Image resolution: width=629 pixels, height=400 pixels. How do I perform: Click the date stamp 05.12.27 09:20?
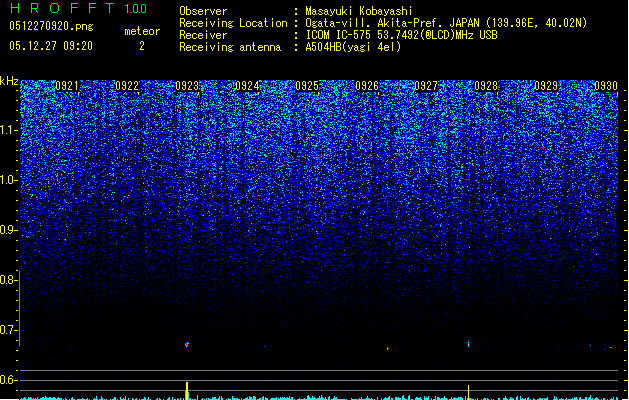51,46
